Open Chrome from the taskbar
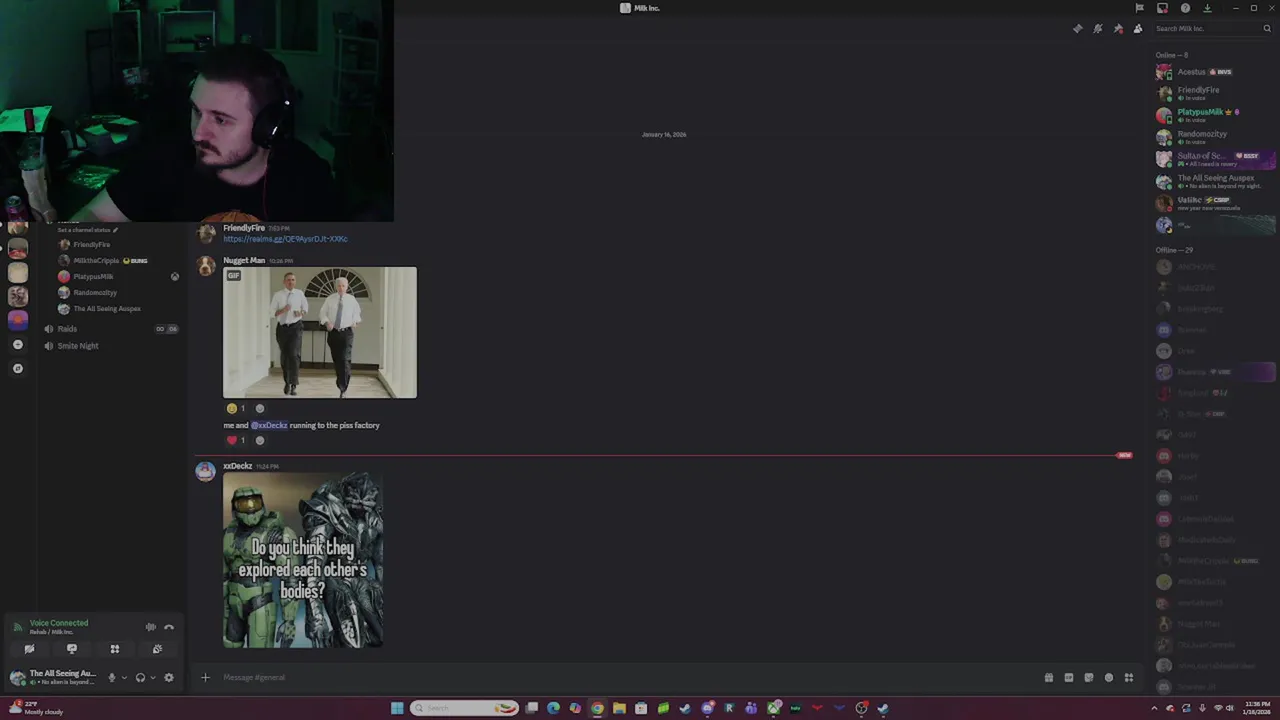This screenshot has width=1280, height=720. coord(597,708)
